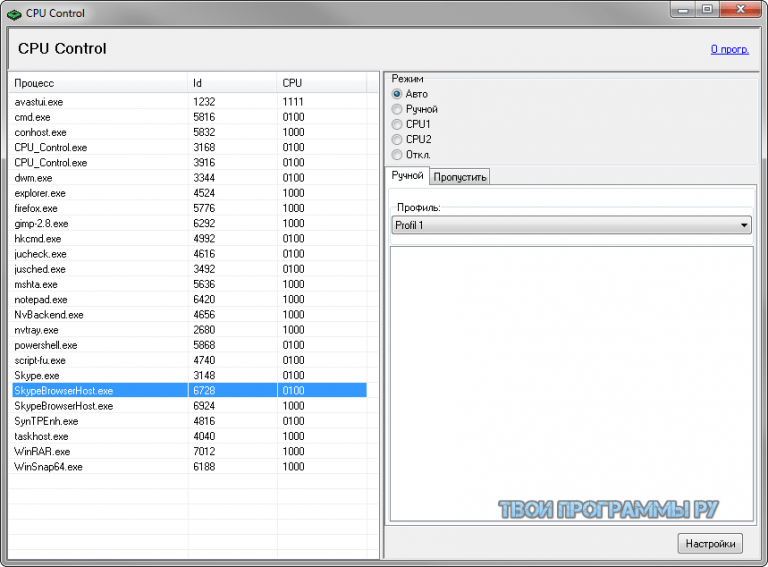The image size is (768, 567).
Task: Select the mshta.exe process row
Action: [x=189, y=284]
